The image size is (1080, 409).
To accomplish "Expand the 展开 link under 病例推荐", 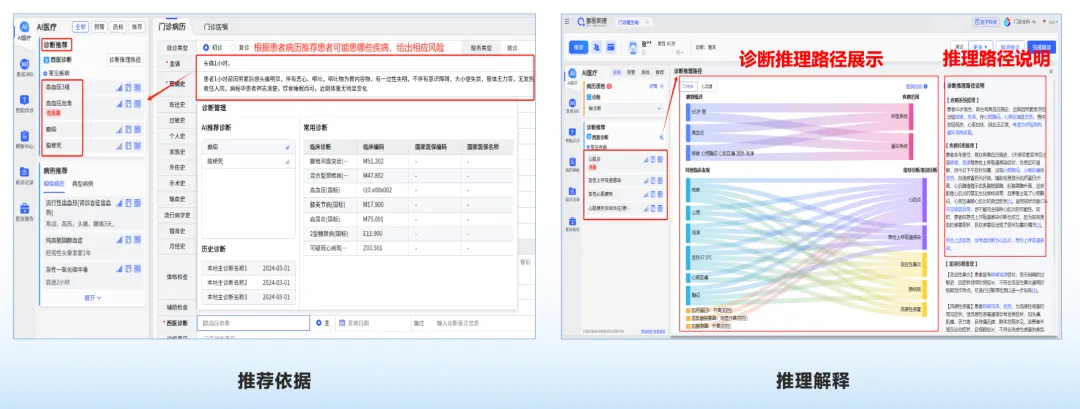I will [93, 297].
